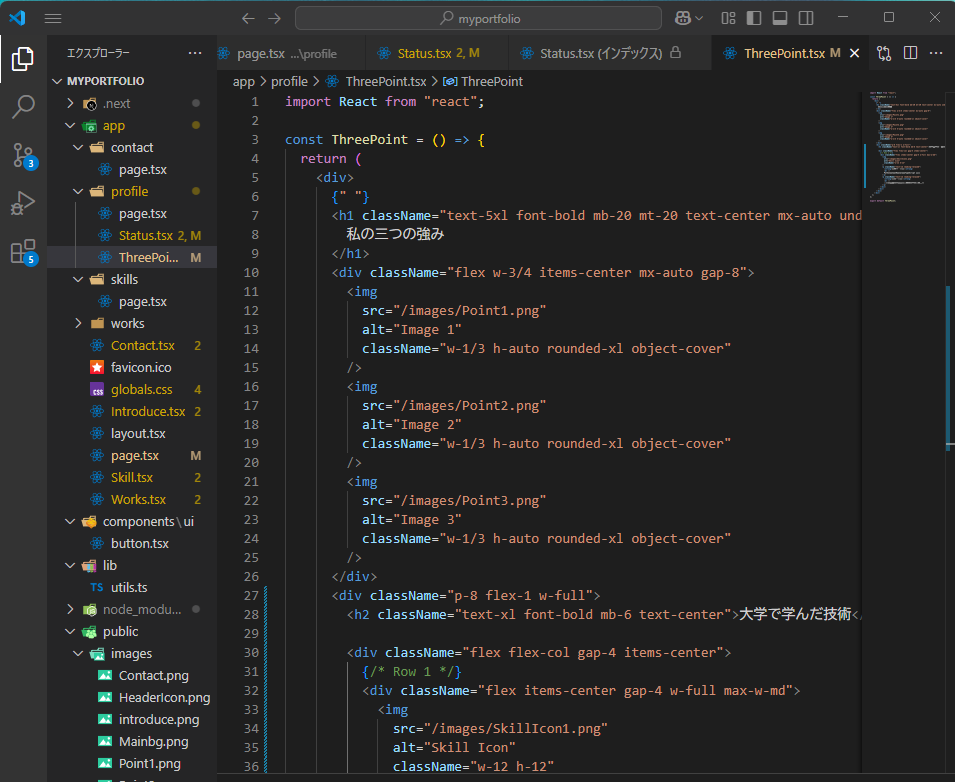The width and height of the screenshot is (955, 782).
Task: Expand the .next folder
Action: pyautogui.click(x=116, y=103)
